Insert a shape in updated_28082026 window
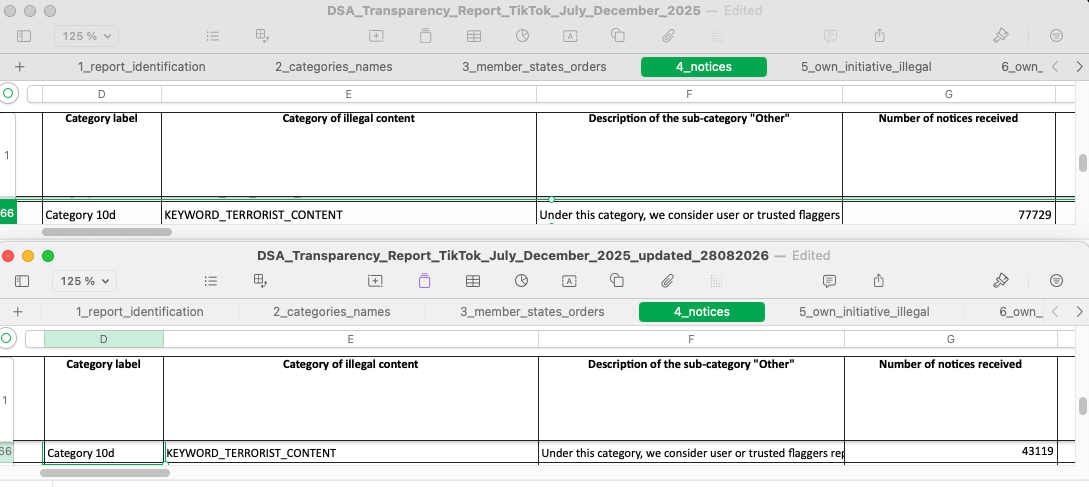The width and height of the screenshot is (1089, 487). [x=617, y=281]
